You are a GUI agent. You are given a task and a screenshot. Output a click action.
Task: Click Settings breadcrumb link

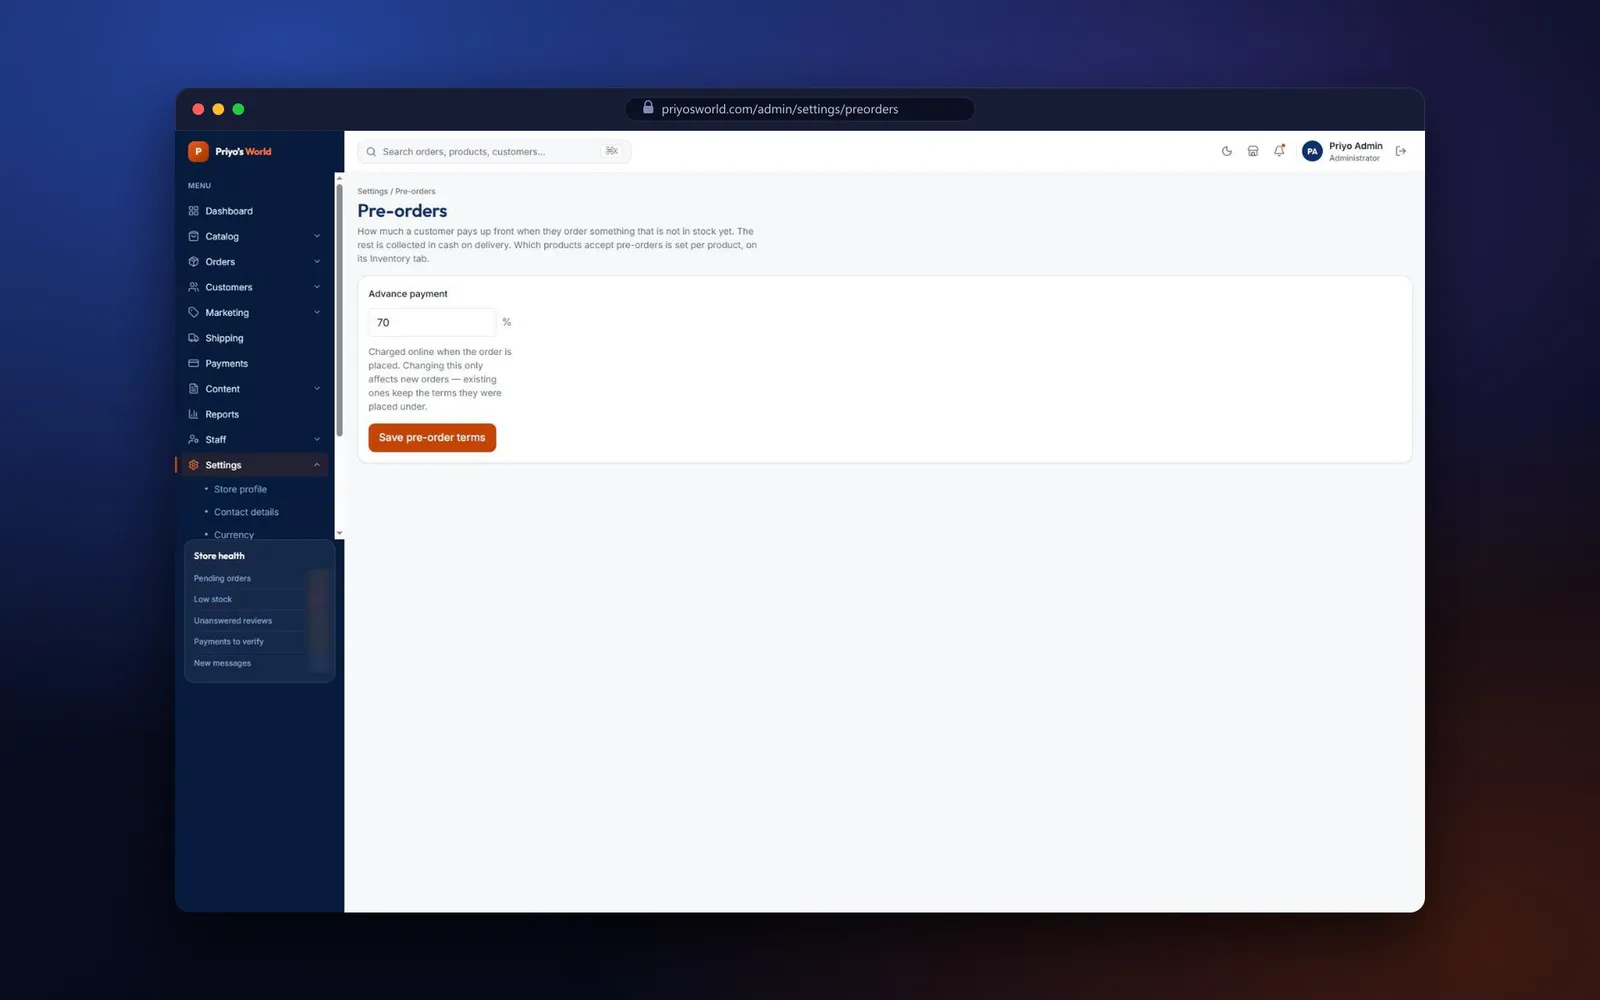[x=372, y=191]
